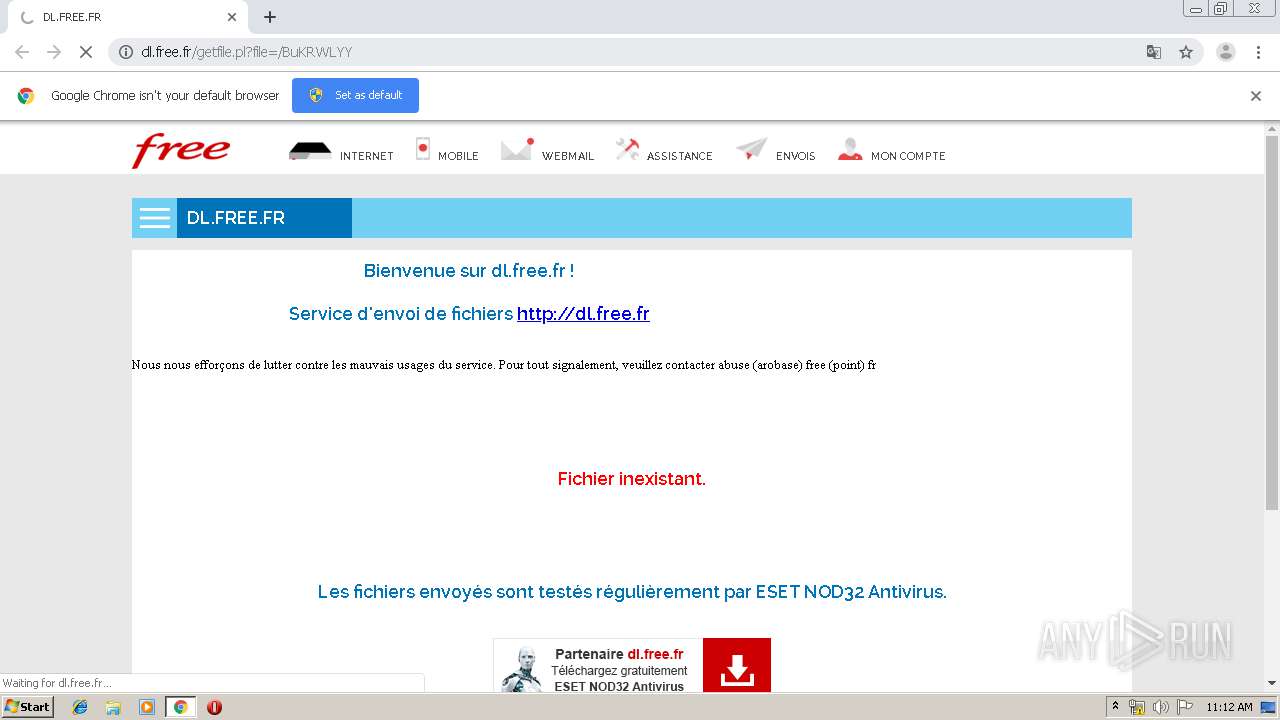Screen dimensions: 1280x720
Task: Go back to previous page
Action: pos(22,52)
